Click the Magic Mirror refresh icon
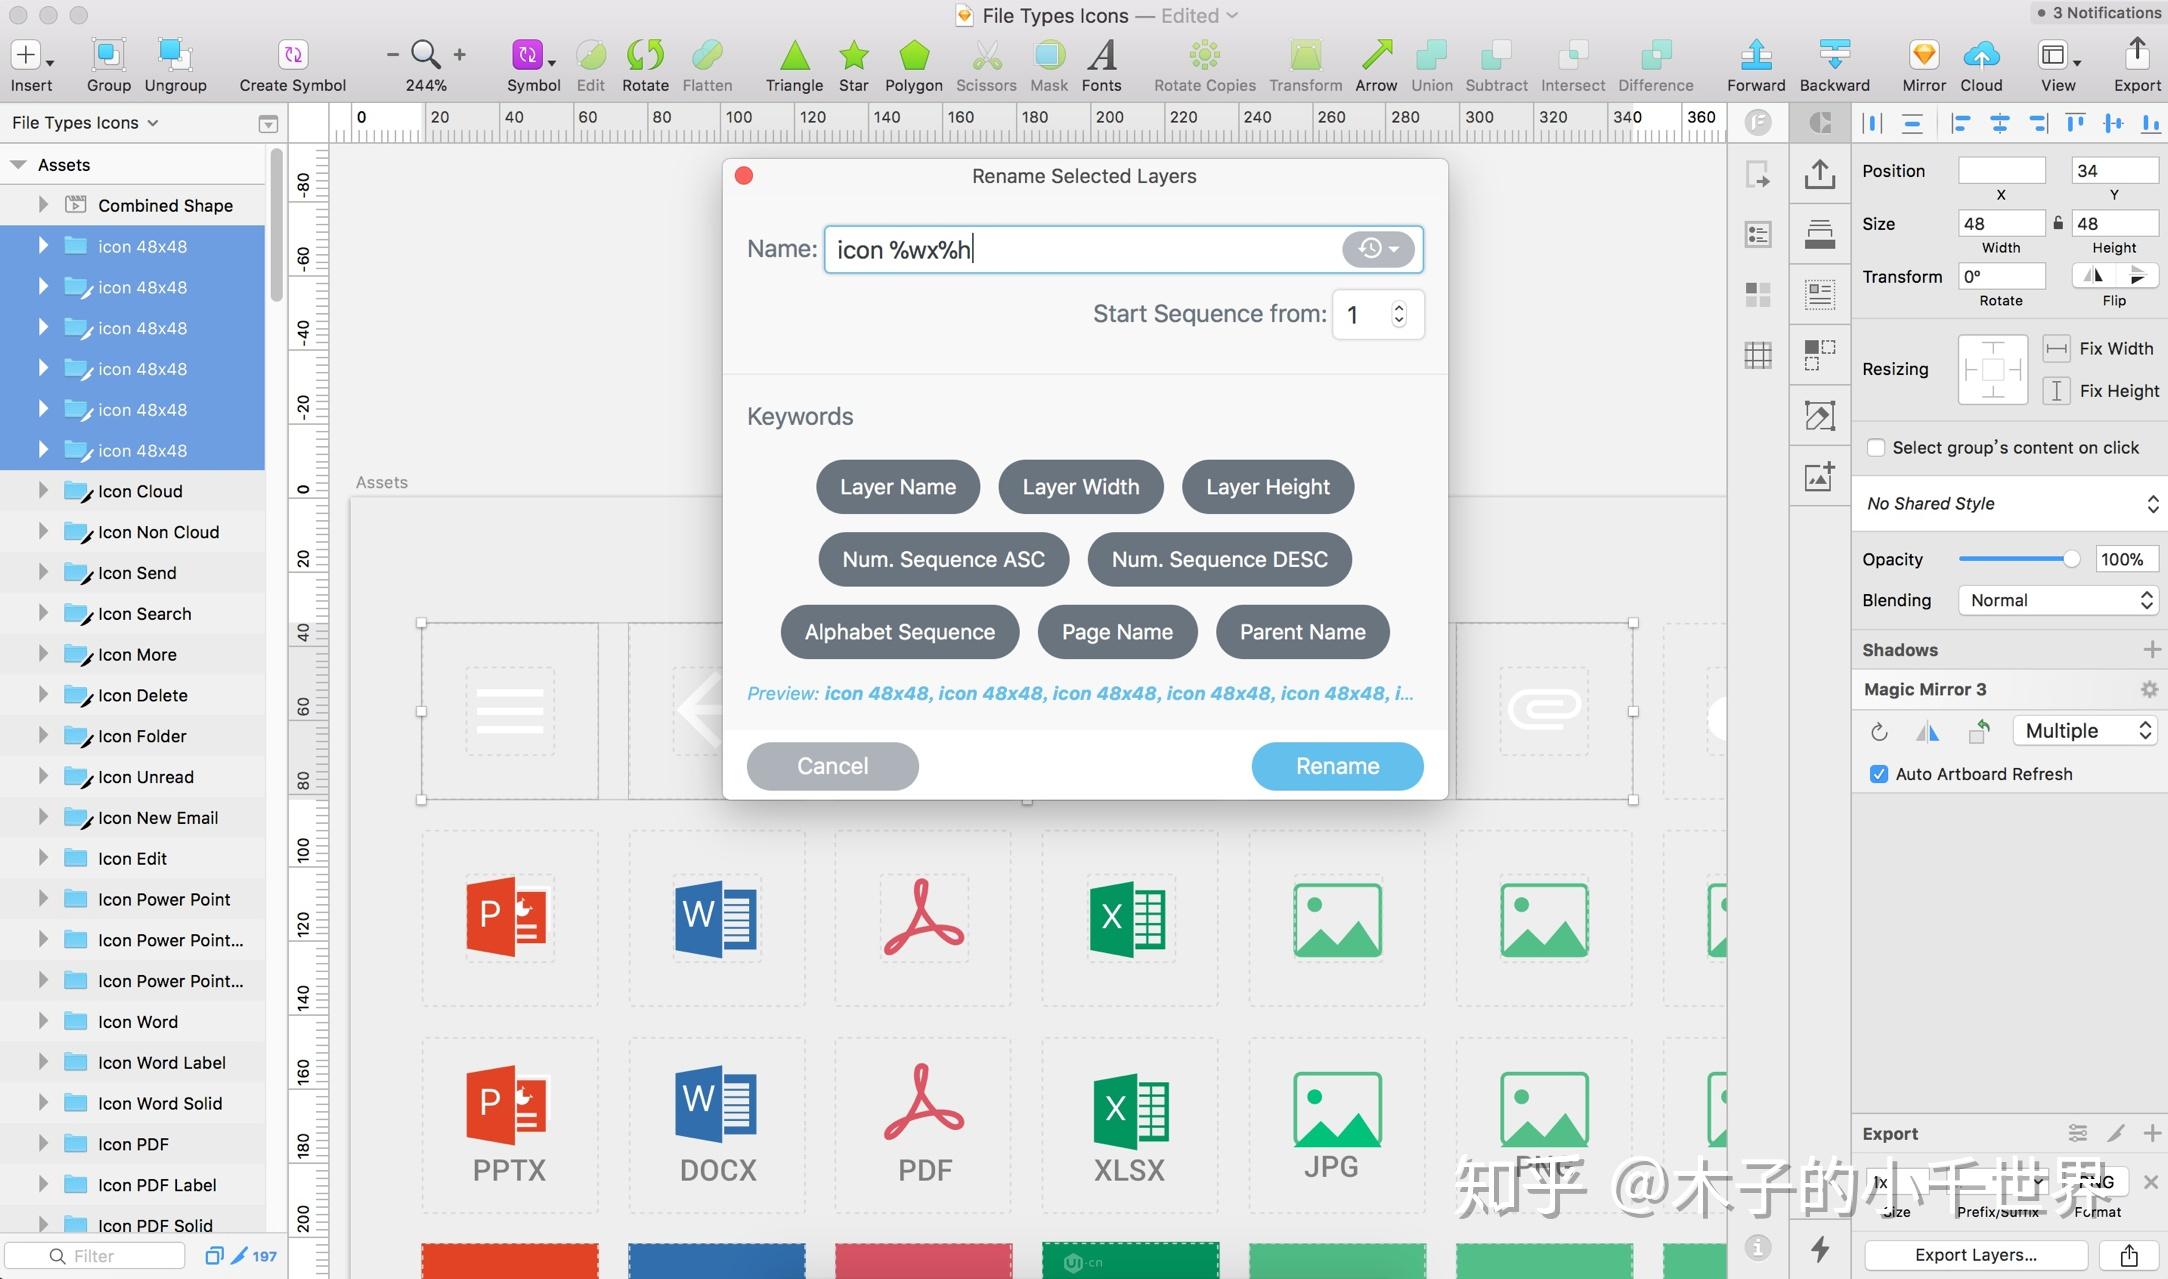The image size is (2168, 1279). click(x=1880, y=732)
